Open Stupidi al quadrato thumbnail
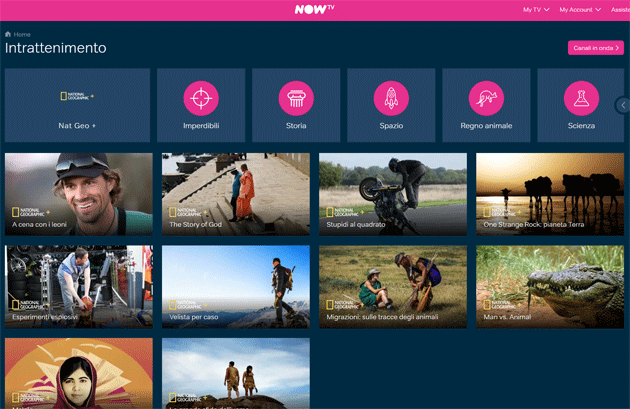This screenshot has width=630, height=409. [x=393, y=193]
